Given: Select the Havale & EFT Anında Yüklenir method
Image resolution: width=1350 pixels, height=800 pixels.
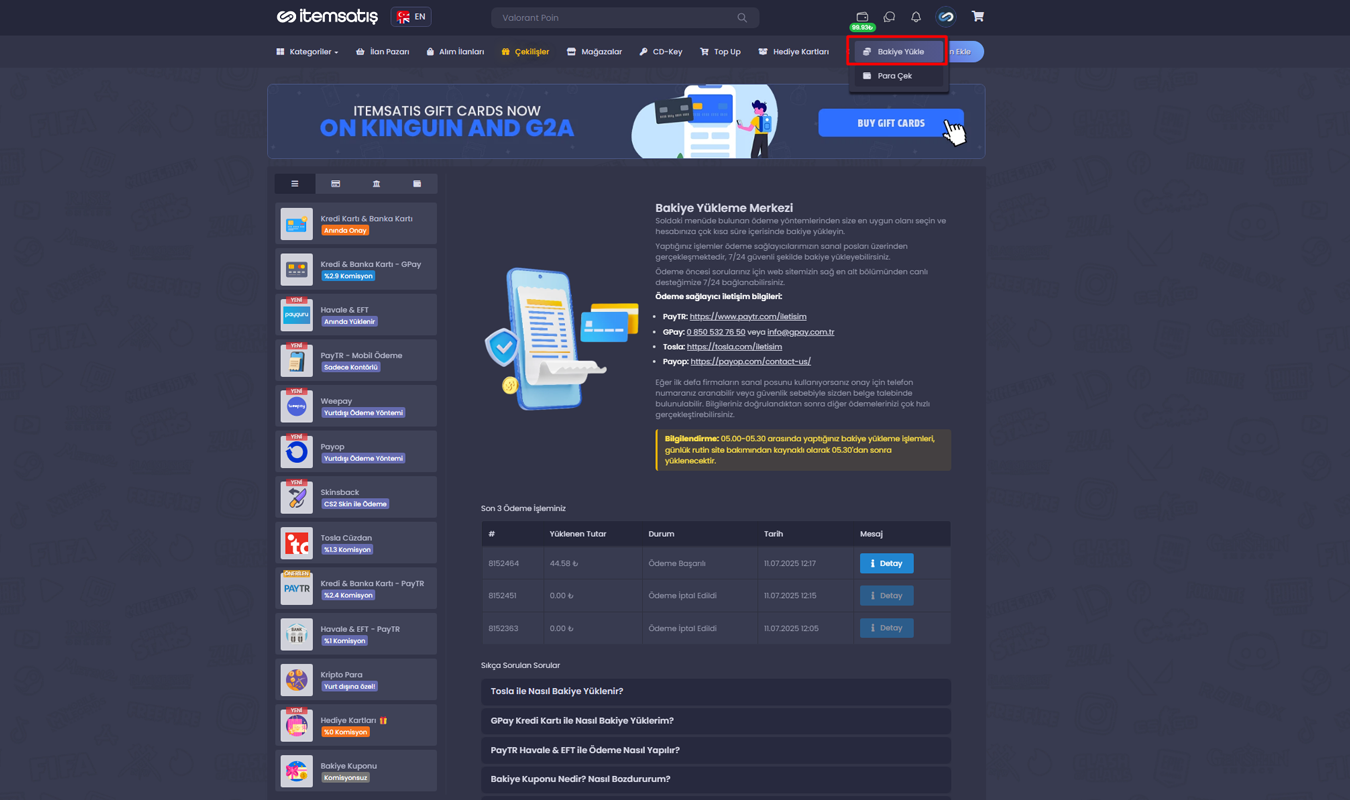Looking at the screenshot, I should pyautogui.click(x=356, y=315).
